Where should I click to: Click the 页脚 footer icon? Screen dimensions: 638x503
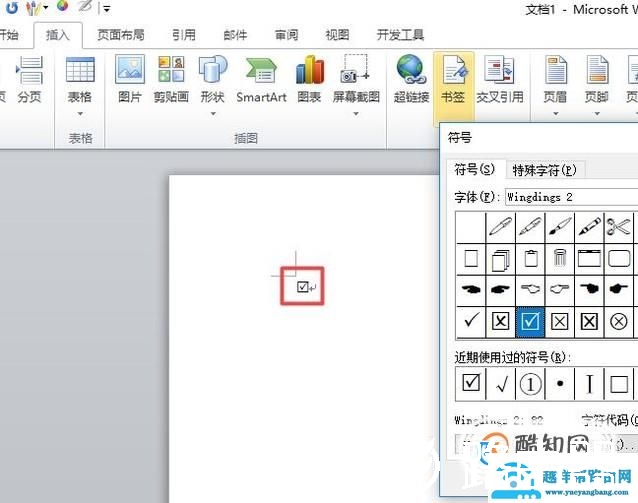pos(597,70)
